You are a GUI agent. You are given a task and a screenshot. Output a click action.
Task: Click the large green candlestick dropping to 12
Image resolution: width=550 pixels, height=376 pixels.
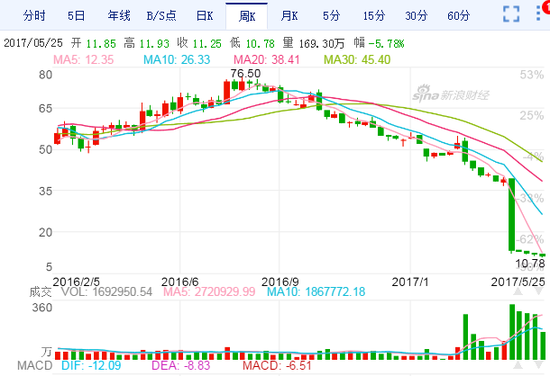[512, 215]
